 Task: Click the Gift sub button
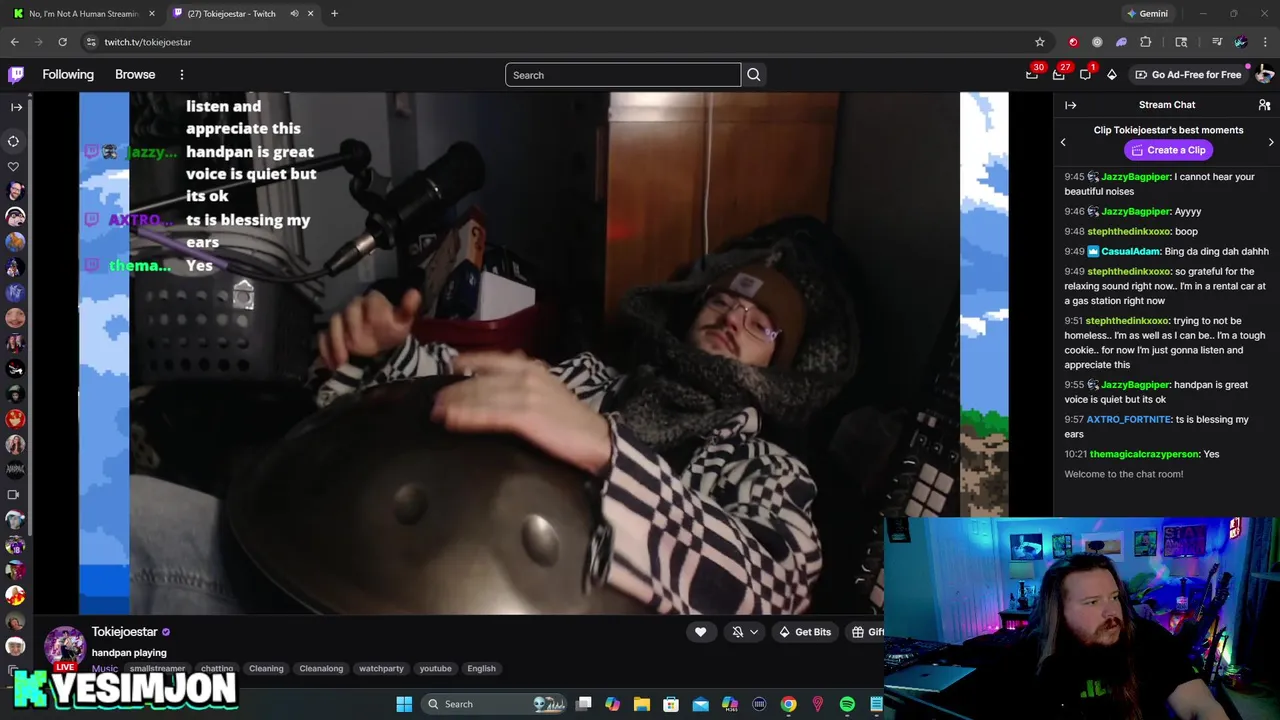click(866, 632)
